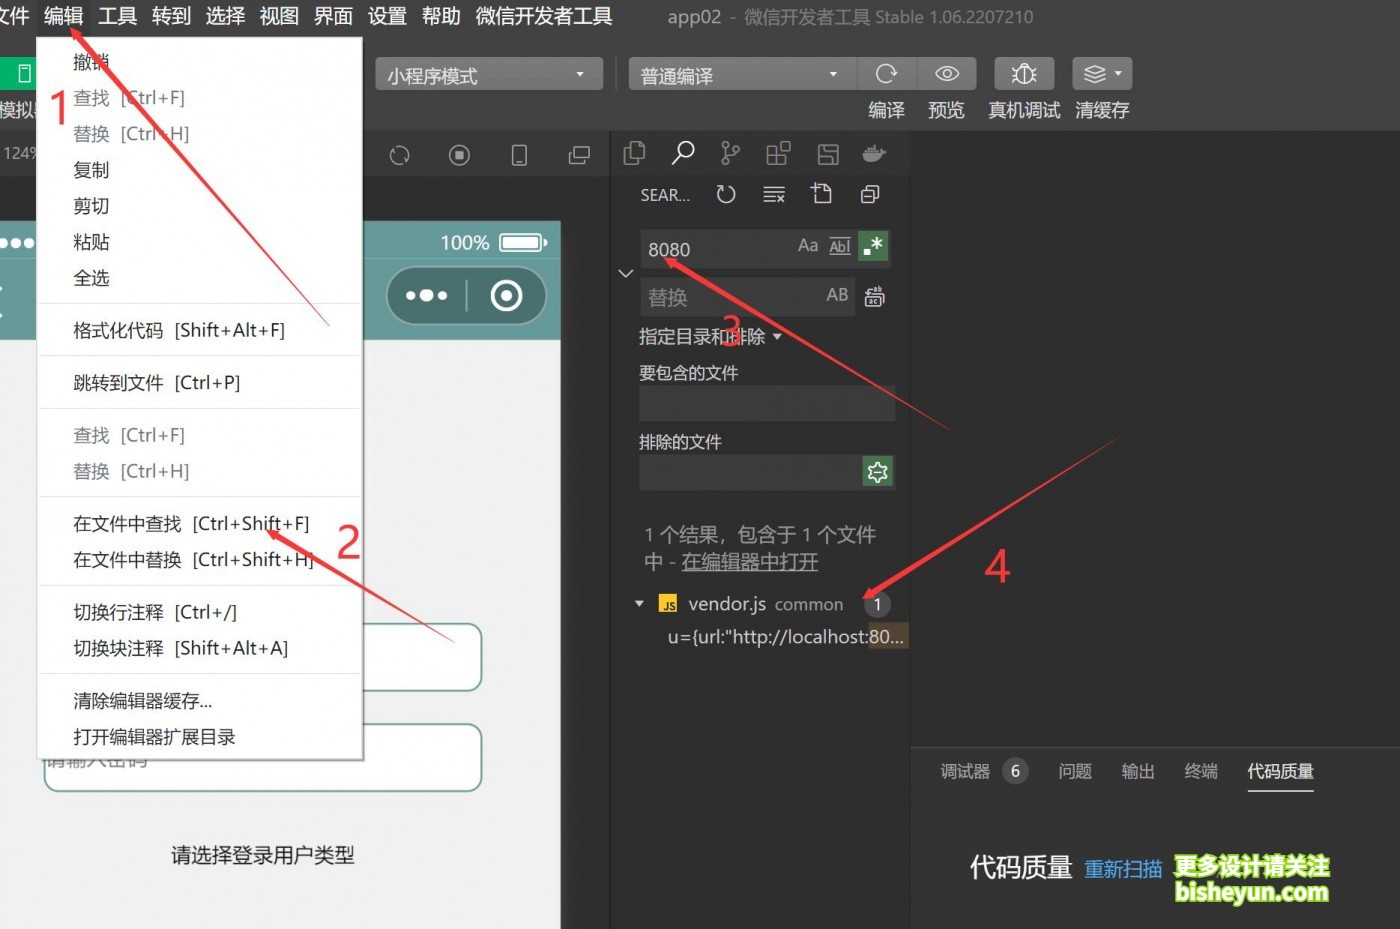Click the 重新扫描 link
The height and width of the screenshot is (929, 1400).
1123,869
